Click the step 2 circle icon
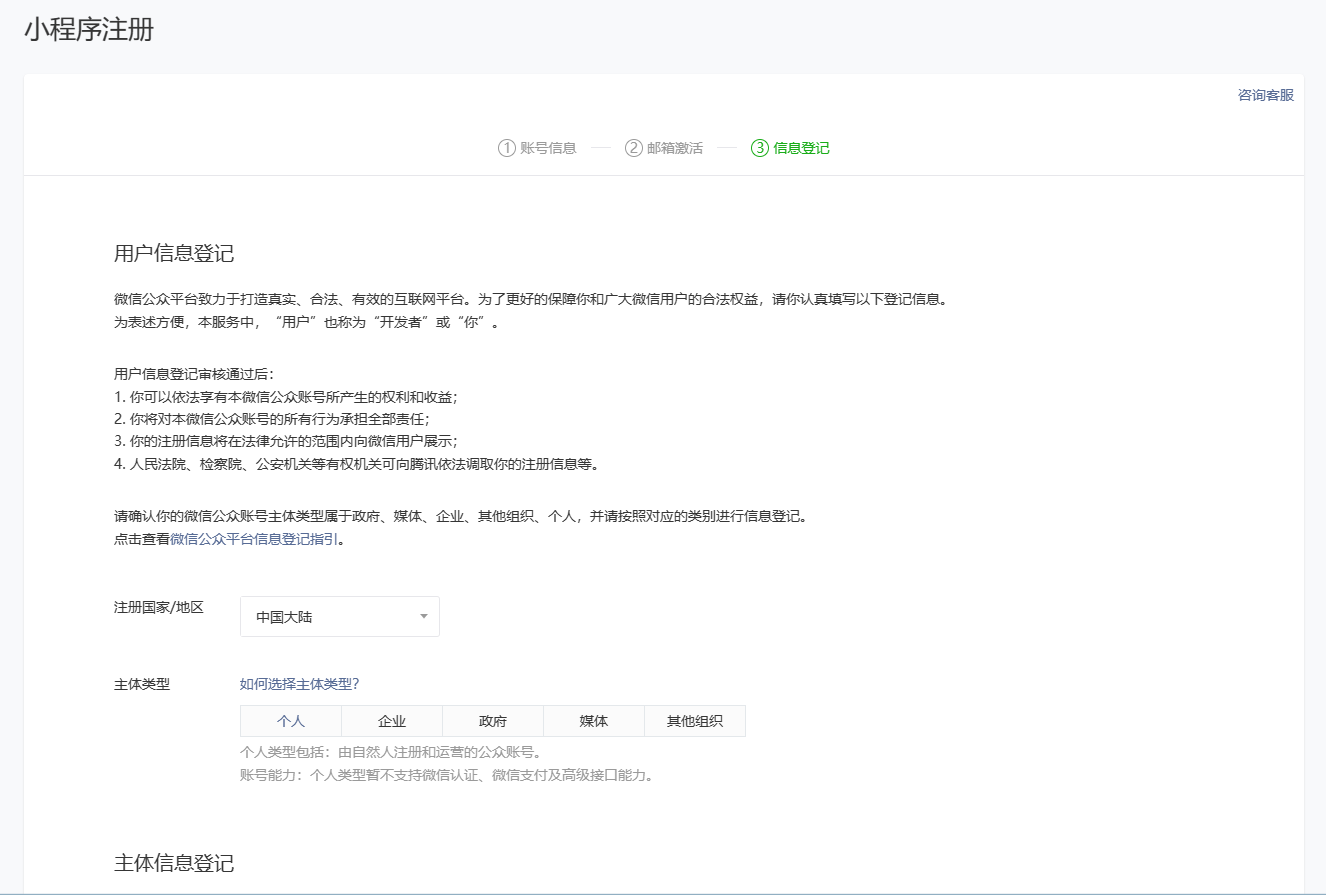Image resolution: width=1326 pixels, height=895 pixels. tap(633, 148)
